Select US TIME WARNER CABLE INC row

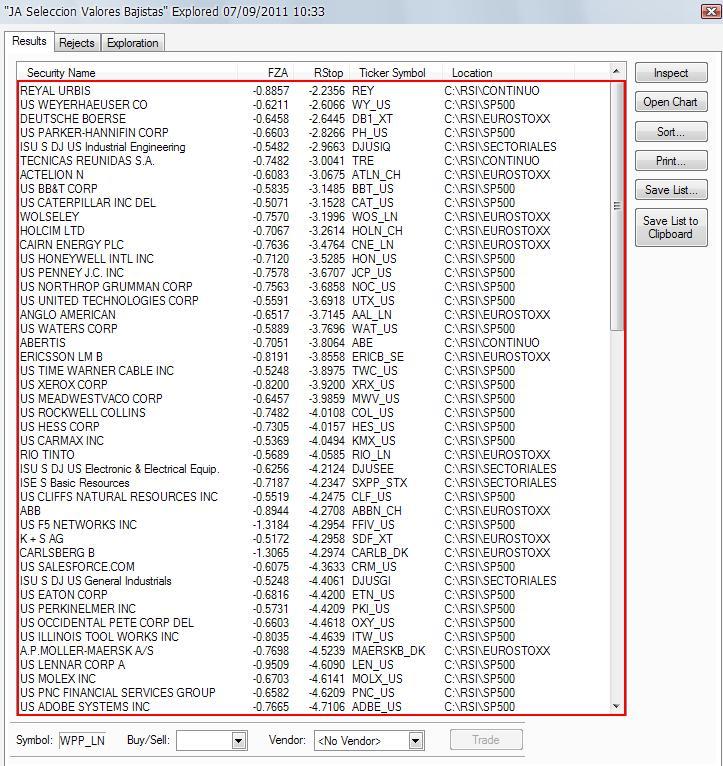click(314, 371)
